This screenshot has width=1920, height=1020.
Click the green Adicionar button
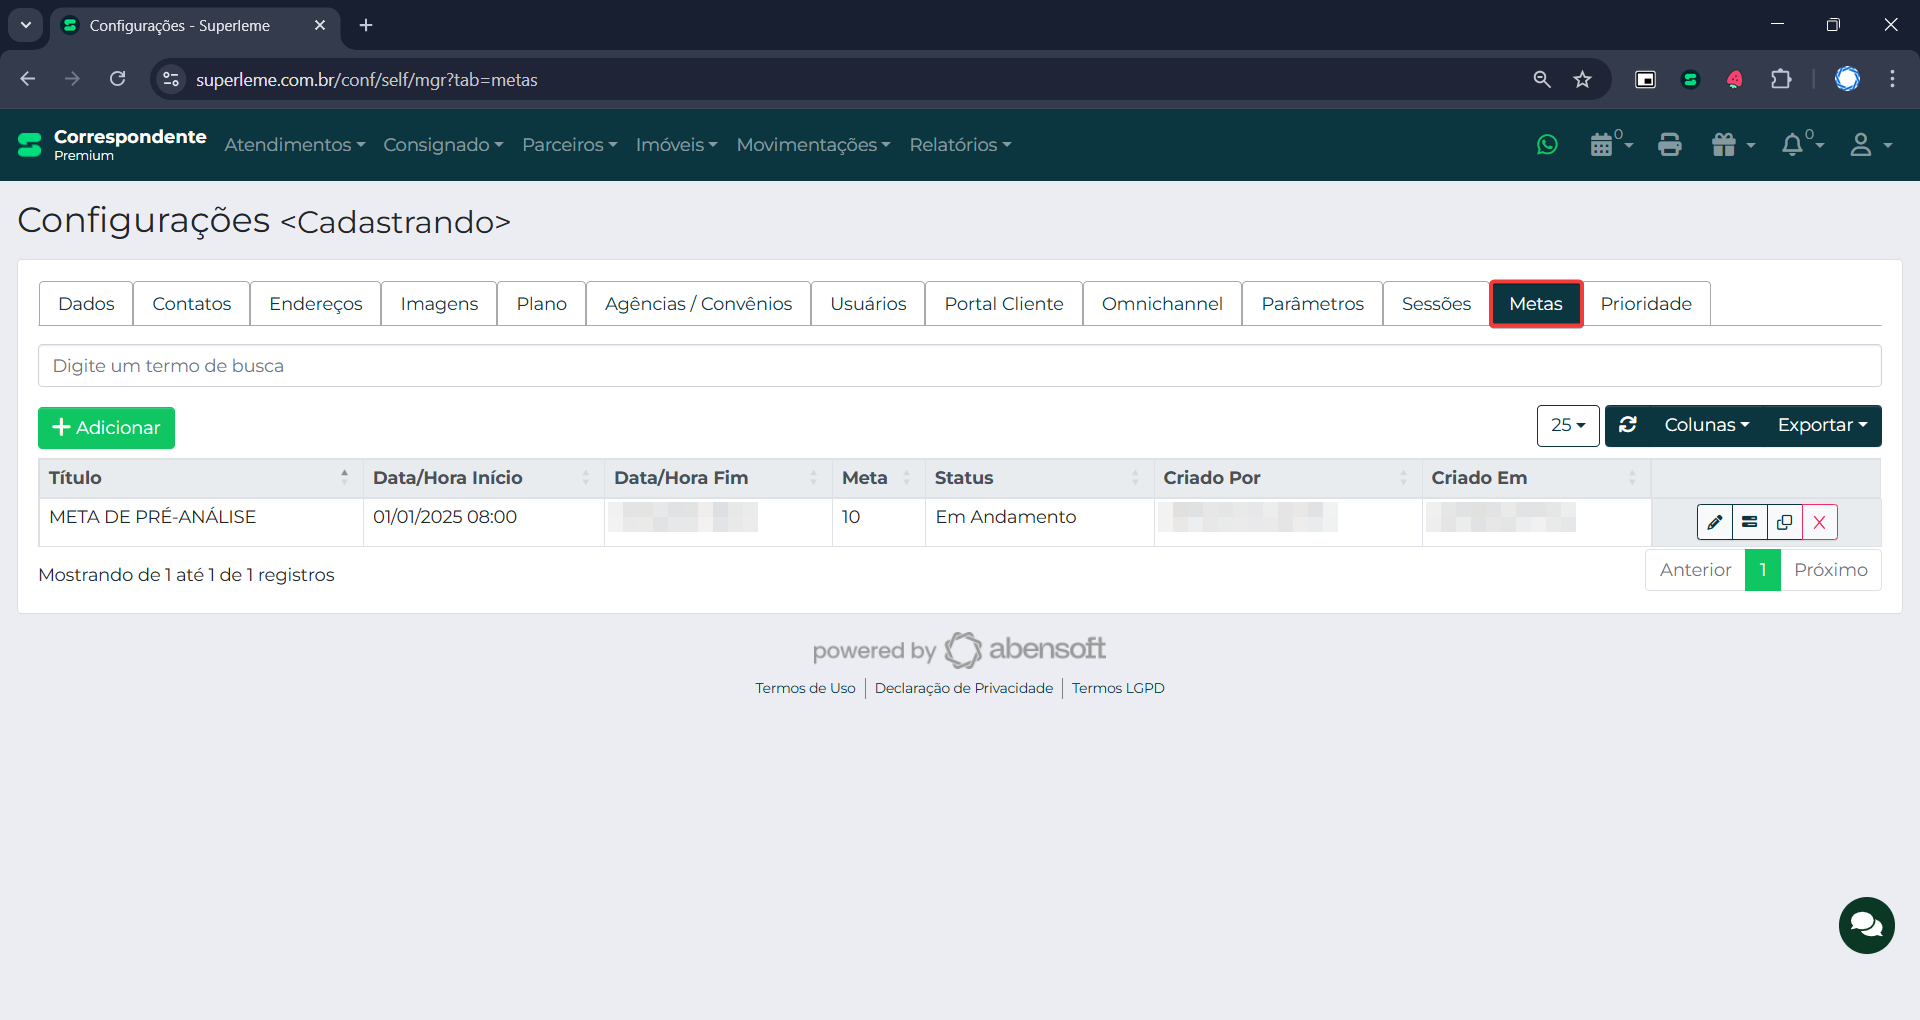click(x=106, y=428)
